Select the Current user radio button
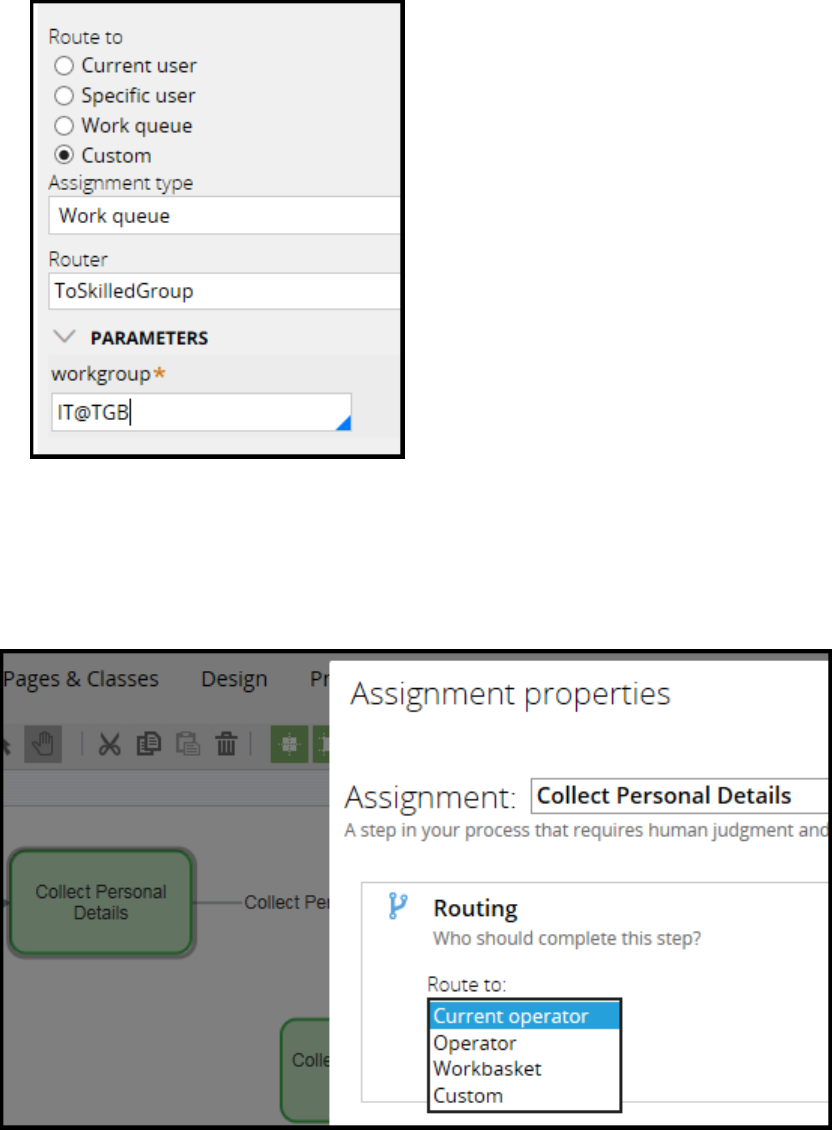Image resolution: width=832 pixels, height=1130 pixels. pyautogui.click(x=64, y=66)
